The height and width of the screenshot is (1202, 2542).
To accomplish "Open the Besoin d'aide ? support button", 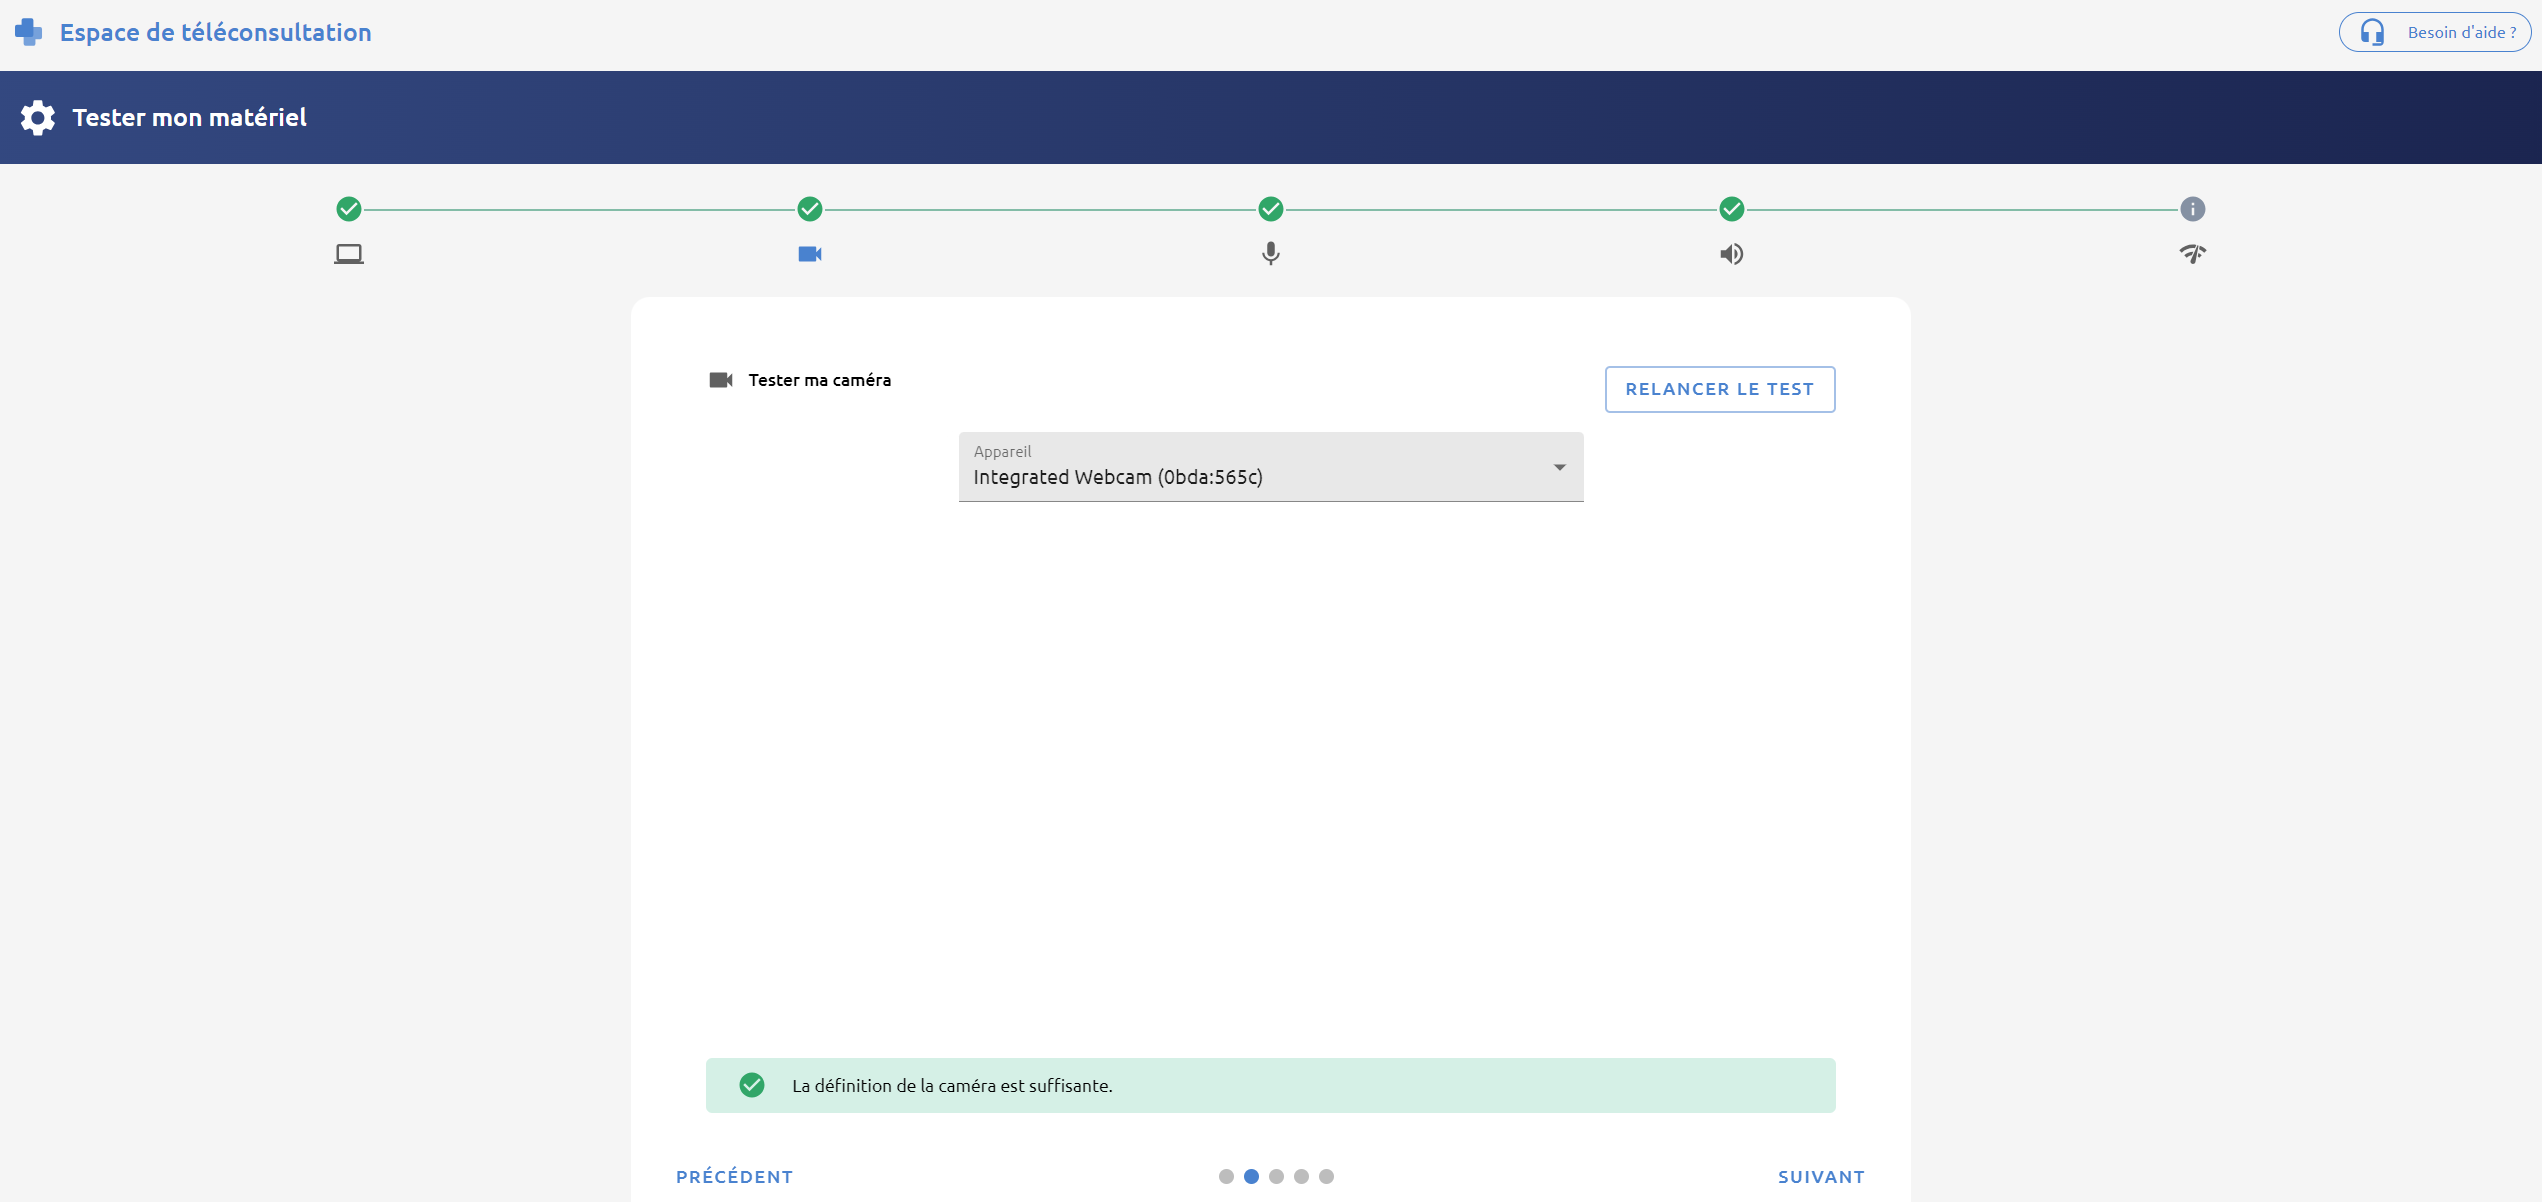I will click(2434, 32).
